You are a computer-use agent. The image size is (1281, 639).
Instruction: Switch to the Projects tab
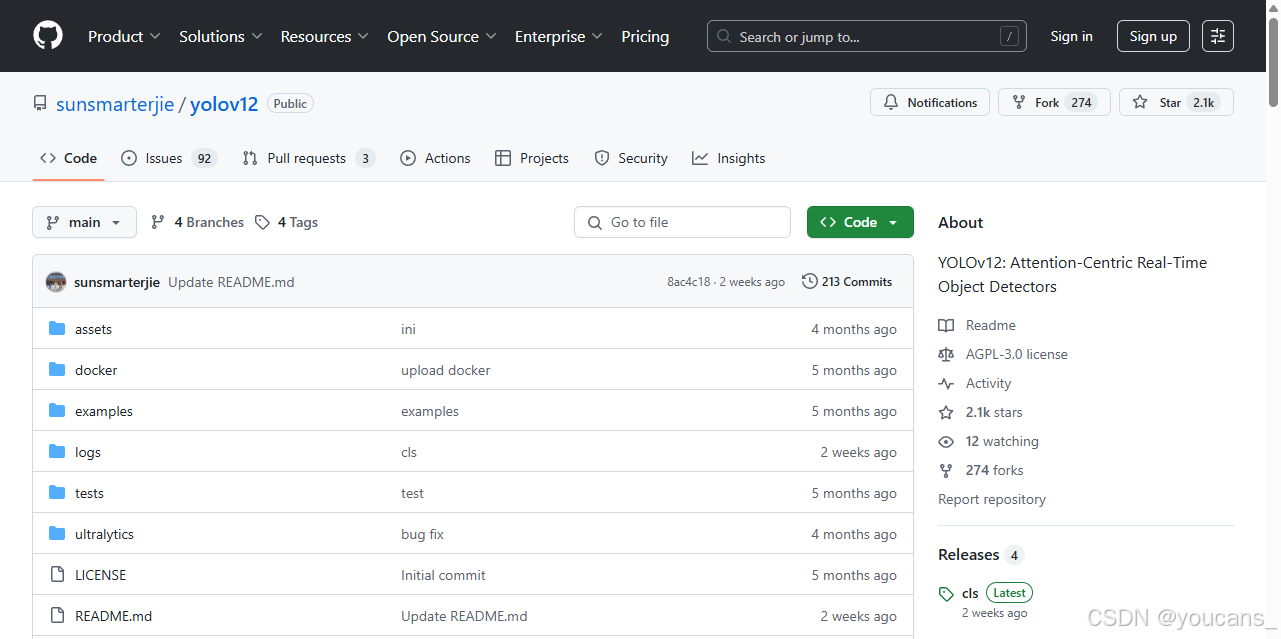click(x=532, y=158)
